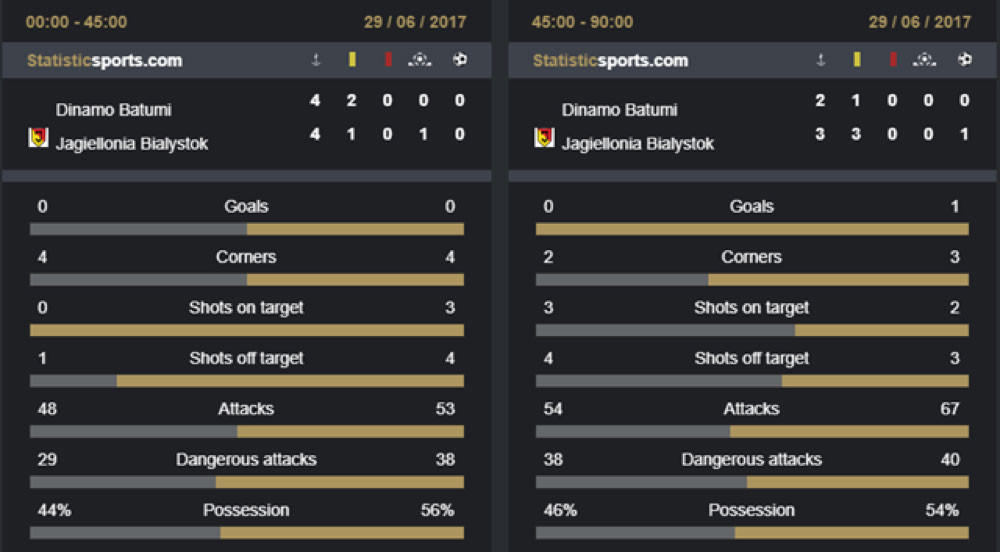1000x552 pixels.
Task: Click the 45:00 - 90:00 period label
Action: coord(582,22)
